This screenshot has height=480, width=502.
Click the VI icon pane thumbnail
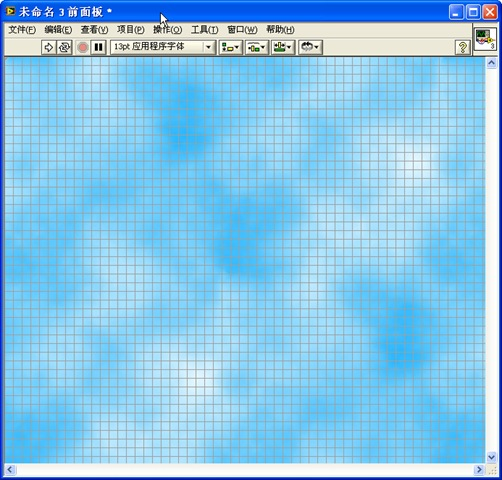pos(485,39)
